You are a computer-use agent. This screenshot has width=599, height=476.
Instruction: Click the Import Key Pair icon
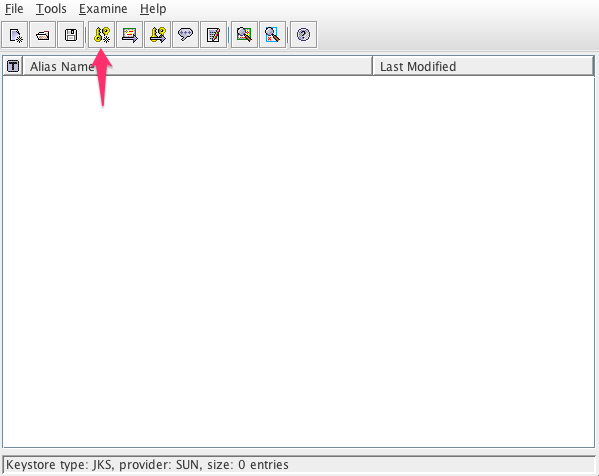coord(157,35)
